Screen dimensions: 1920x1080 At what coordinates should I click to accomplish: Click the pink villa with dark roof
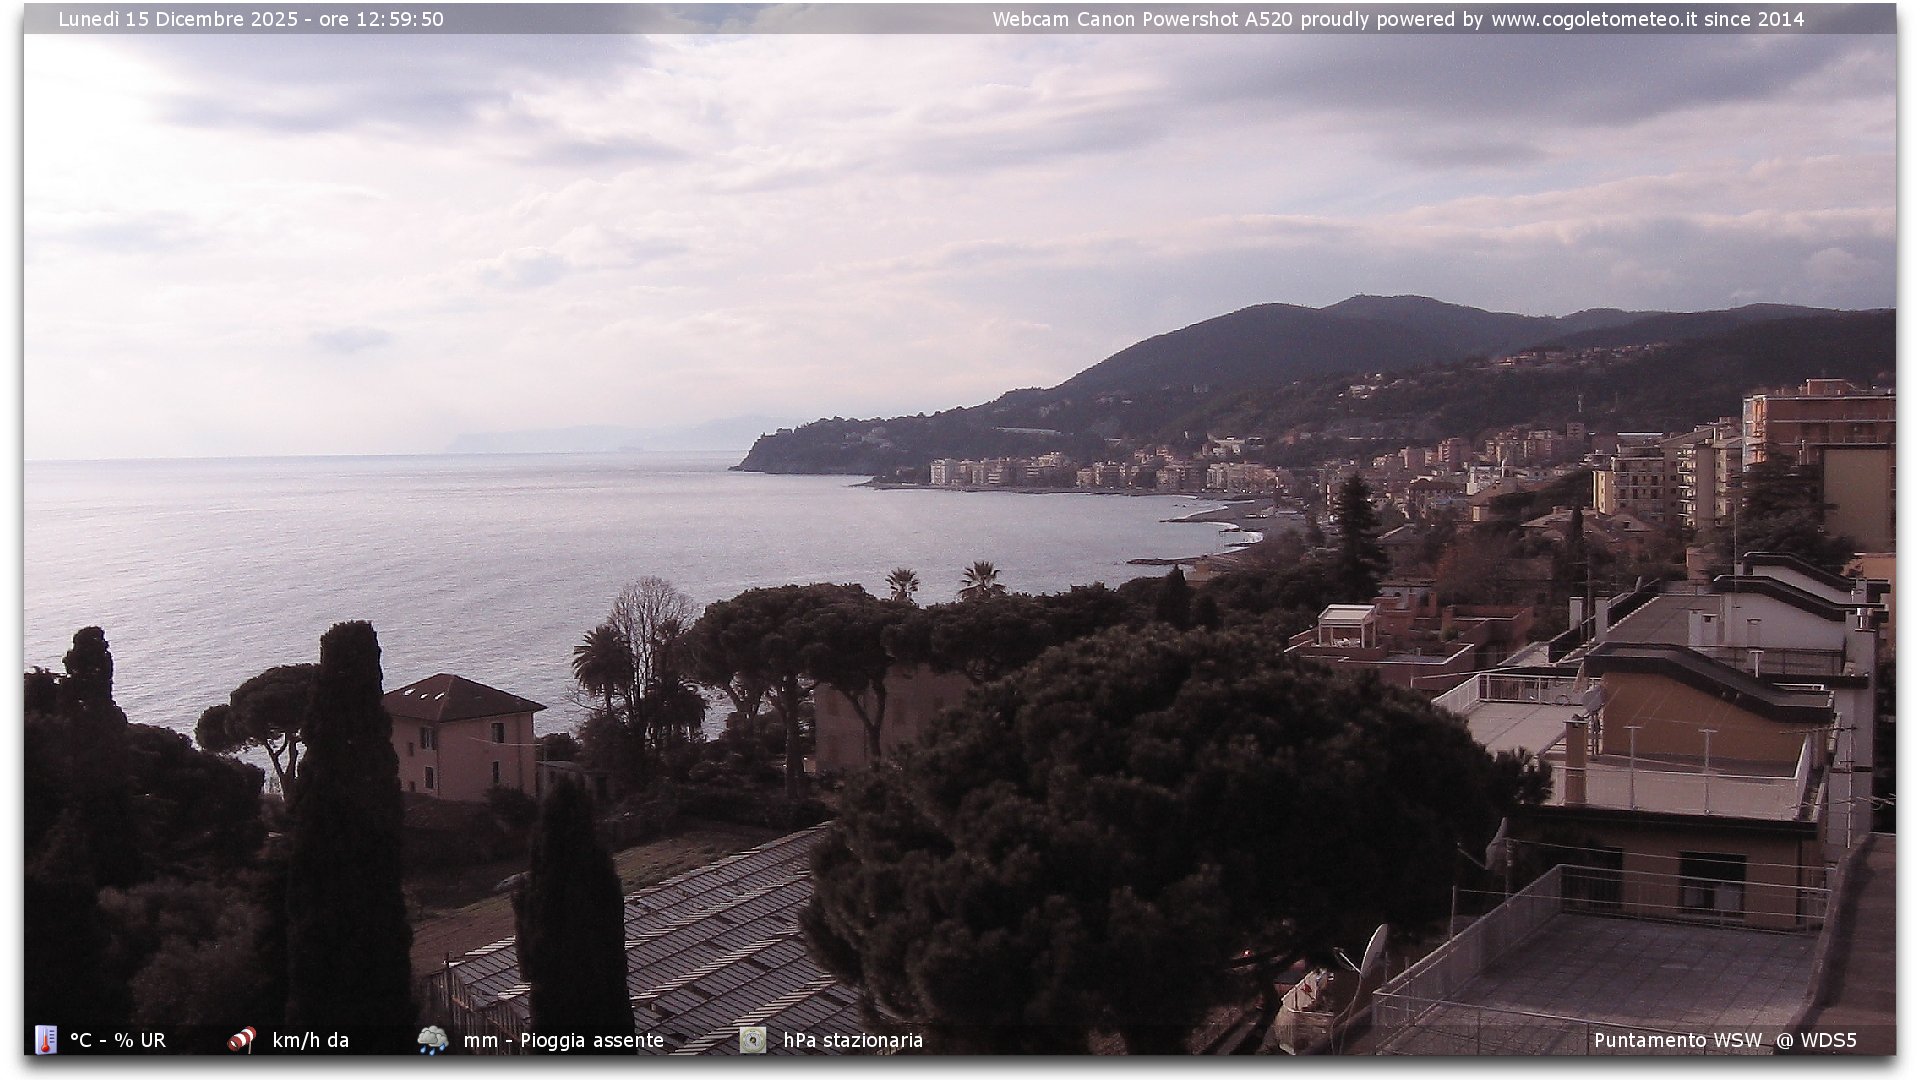click(462, 735)
